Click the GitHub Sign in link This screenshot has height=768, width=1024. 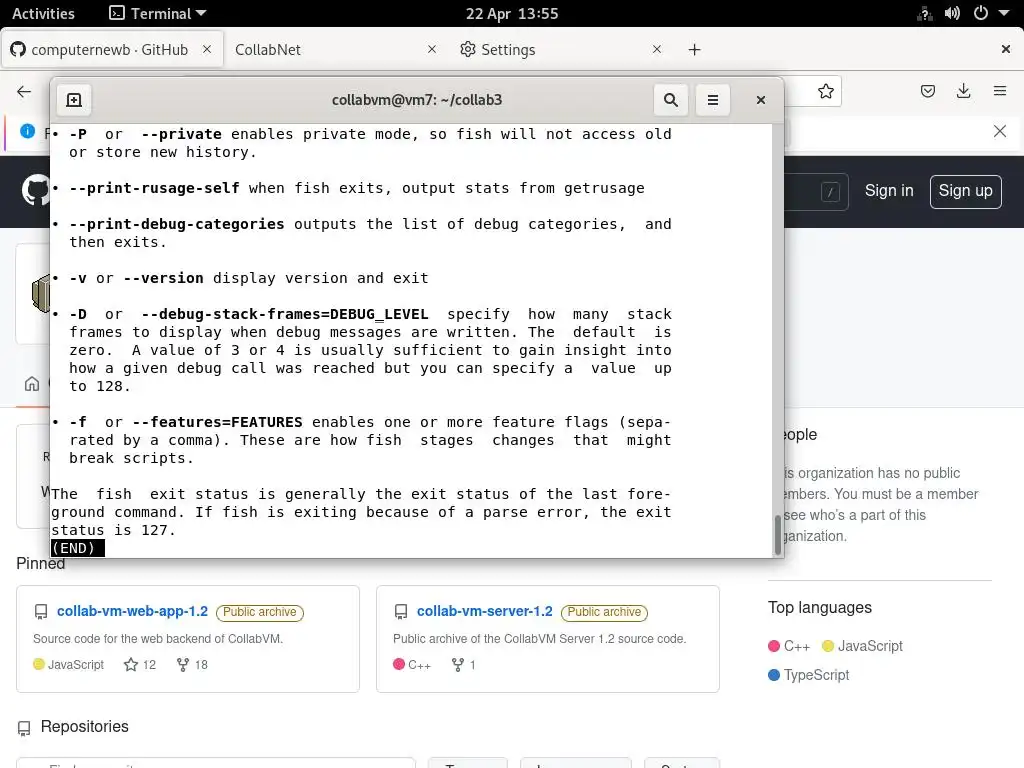tap(889, 191)
